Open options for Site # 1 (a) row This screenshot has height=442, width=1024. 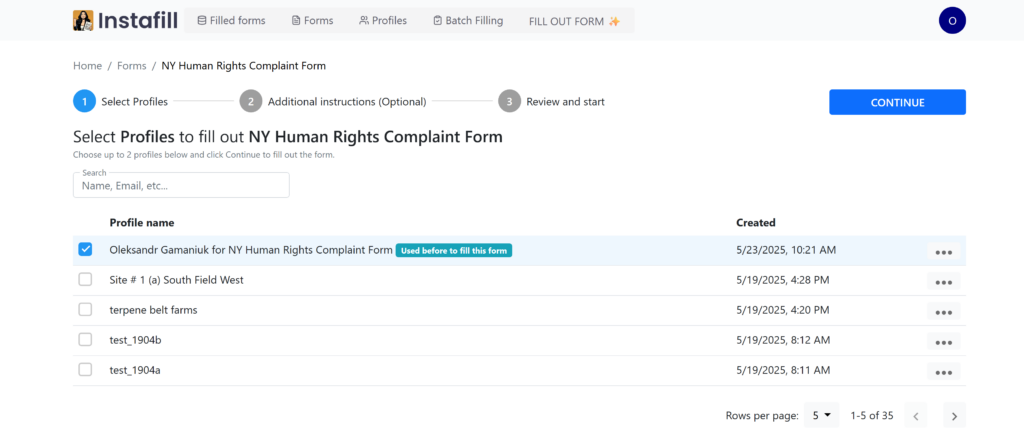943,282
